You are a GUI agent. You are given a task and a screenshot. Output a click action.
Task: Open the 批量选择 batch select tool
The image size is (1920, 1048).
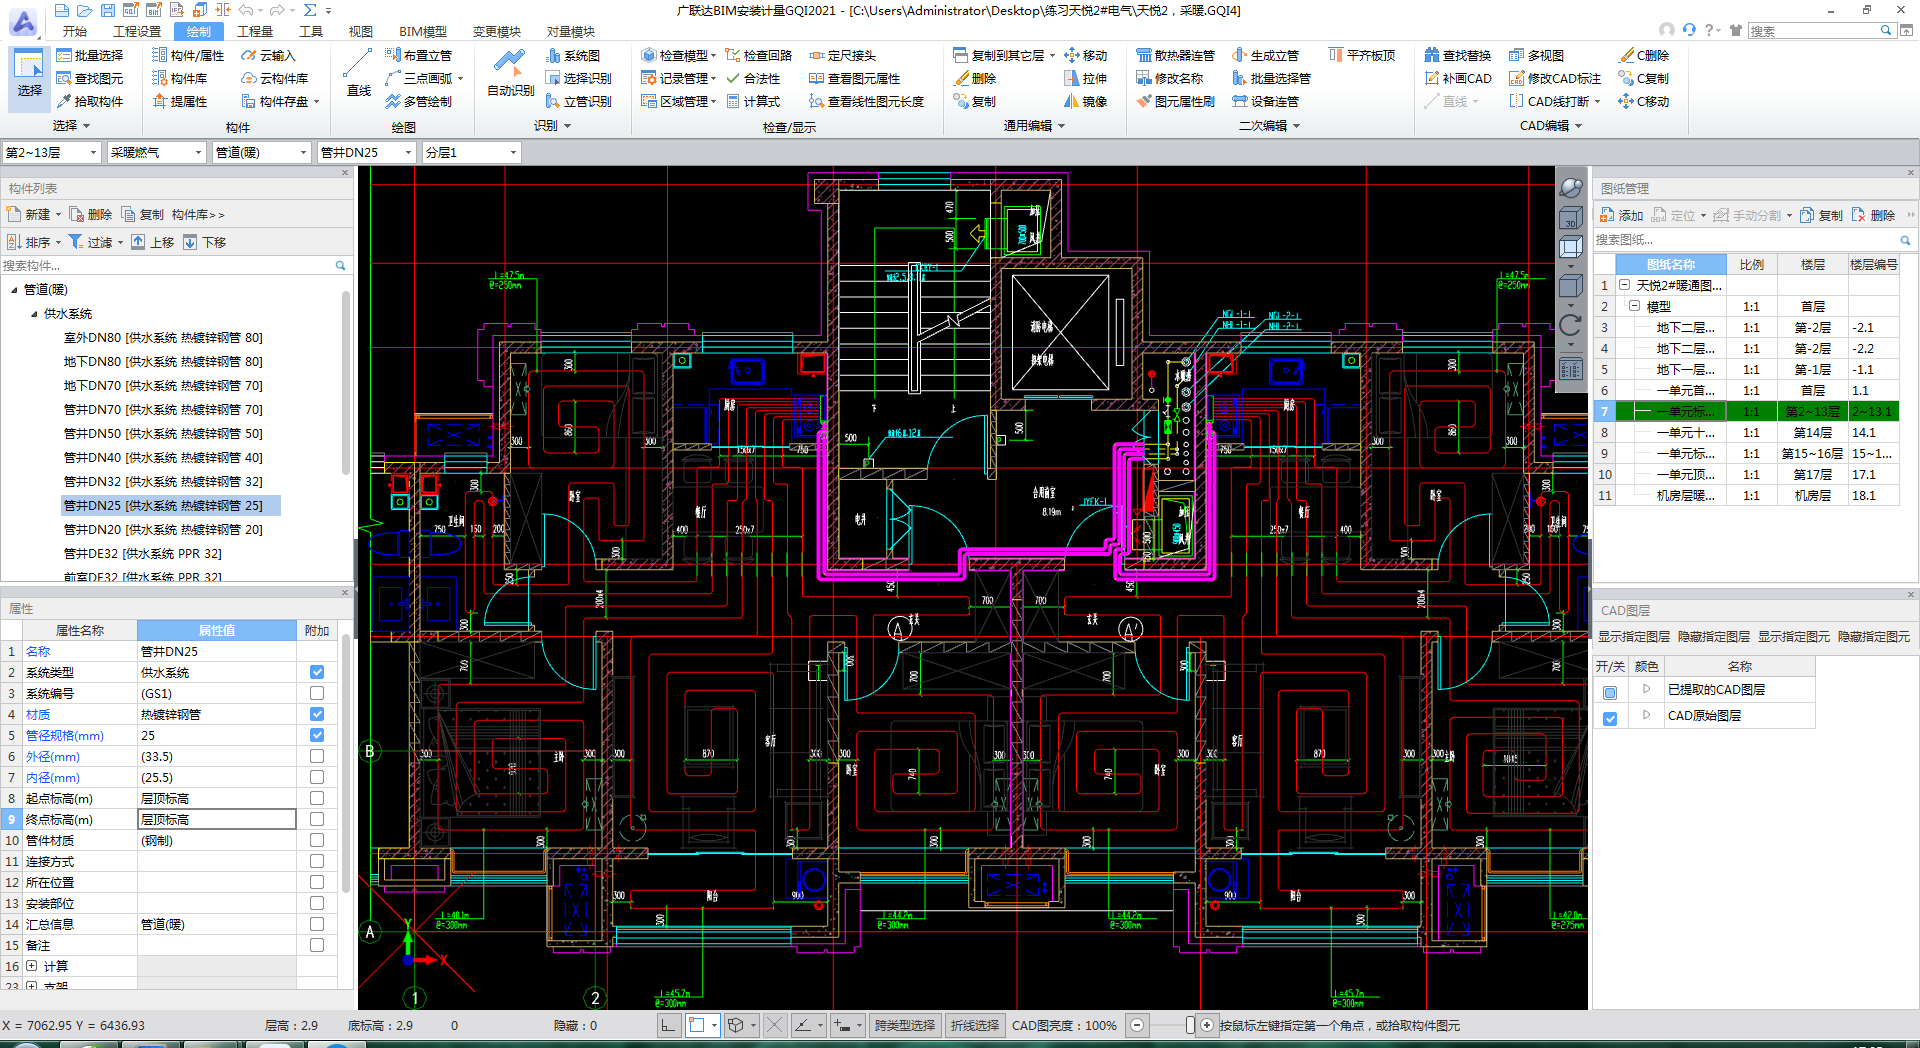[90, 56]
